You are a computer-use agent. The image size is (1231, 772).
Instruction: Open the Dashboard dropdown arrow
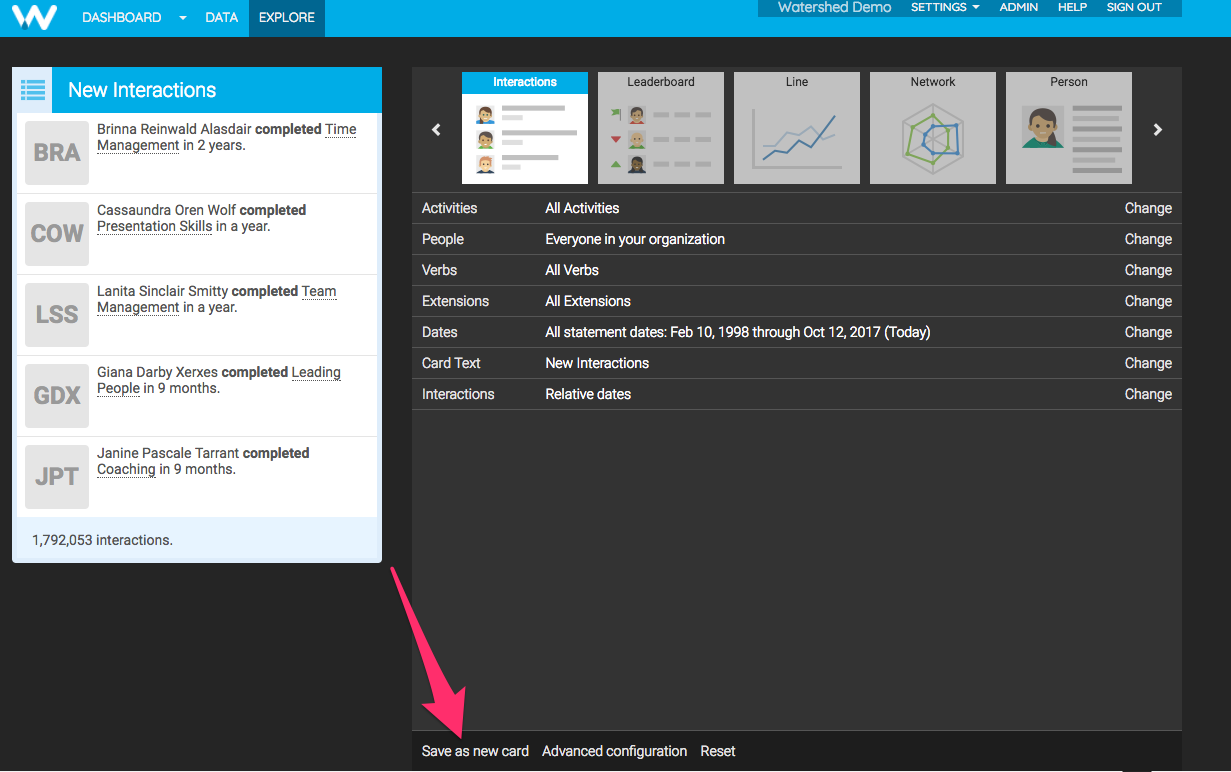coord(183,18)
